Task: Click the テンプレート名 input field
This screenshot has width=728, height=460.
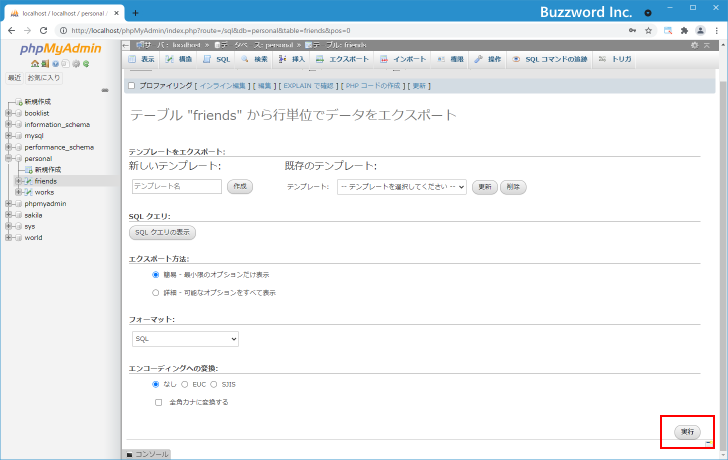Action: click(177, 187)
